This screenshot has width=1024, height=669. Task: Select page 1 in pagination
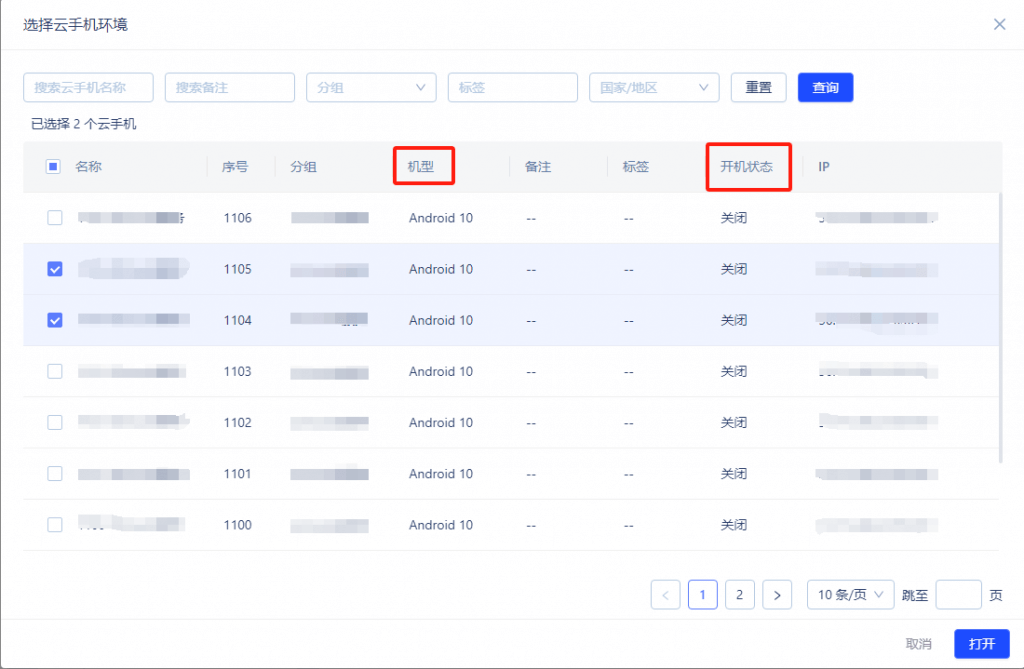(x=702, y=595)
